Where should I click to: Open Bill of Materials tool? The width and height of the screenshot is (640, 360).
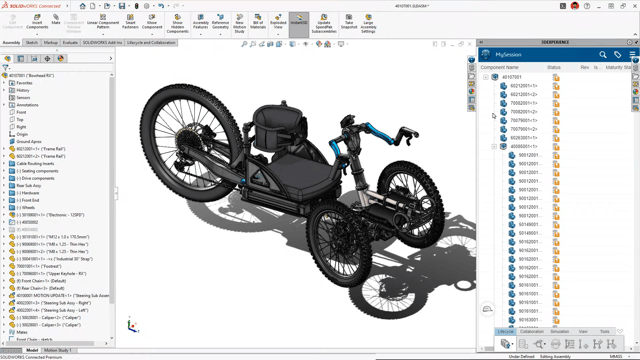[258, 22]
